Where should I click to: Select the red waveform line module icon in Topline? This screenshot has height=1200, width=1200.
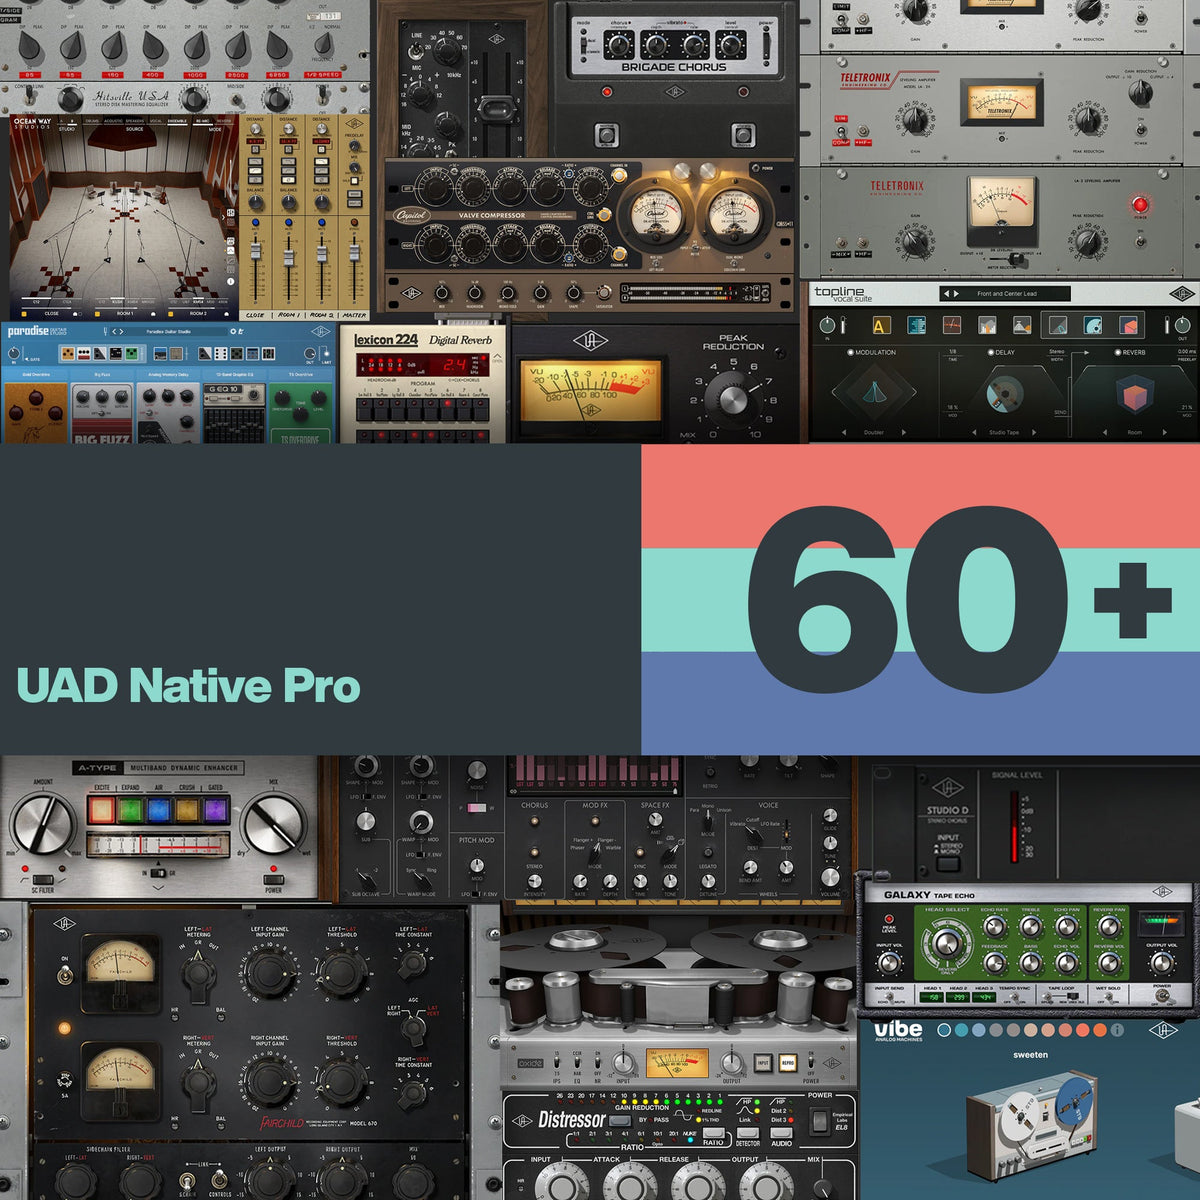pos(951,324)
